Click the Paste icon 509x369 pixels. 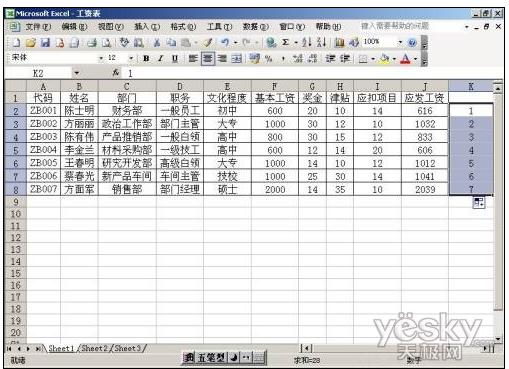click(x=186, y=43)
